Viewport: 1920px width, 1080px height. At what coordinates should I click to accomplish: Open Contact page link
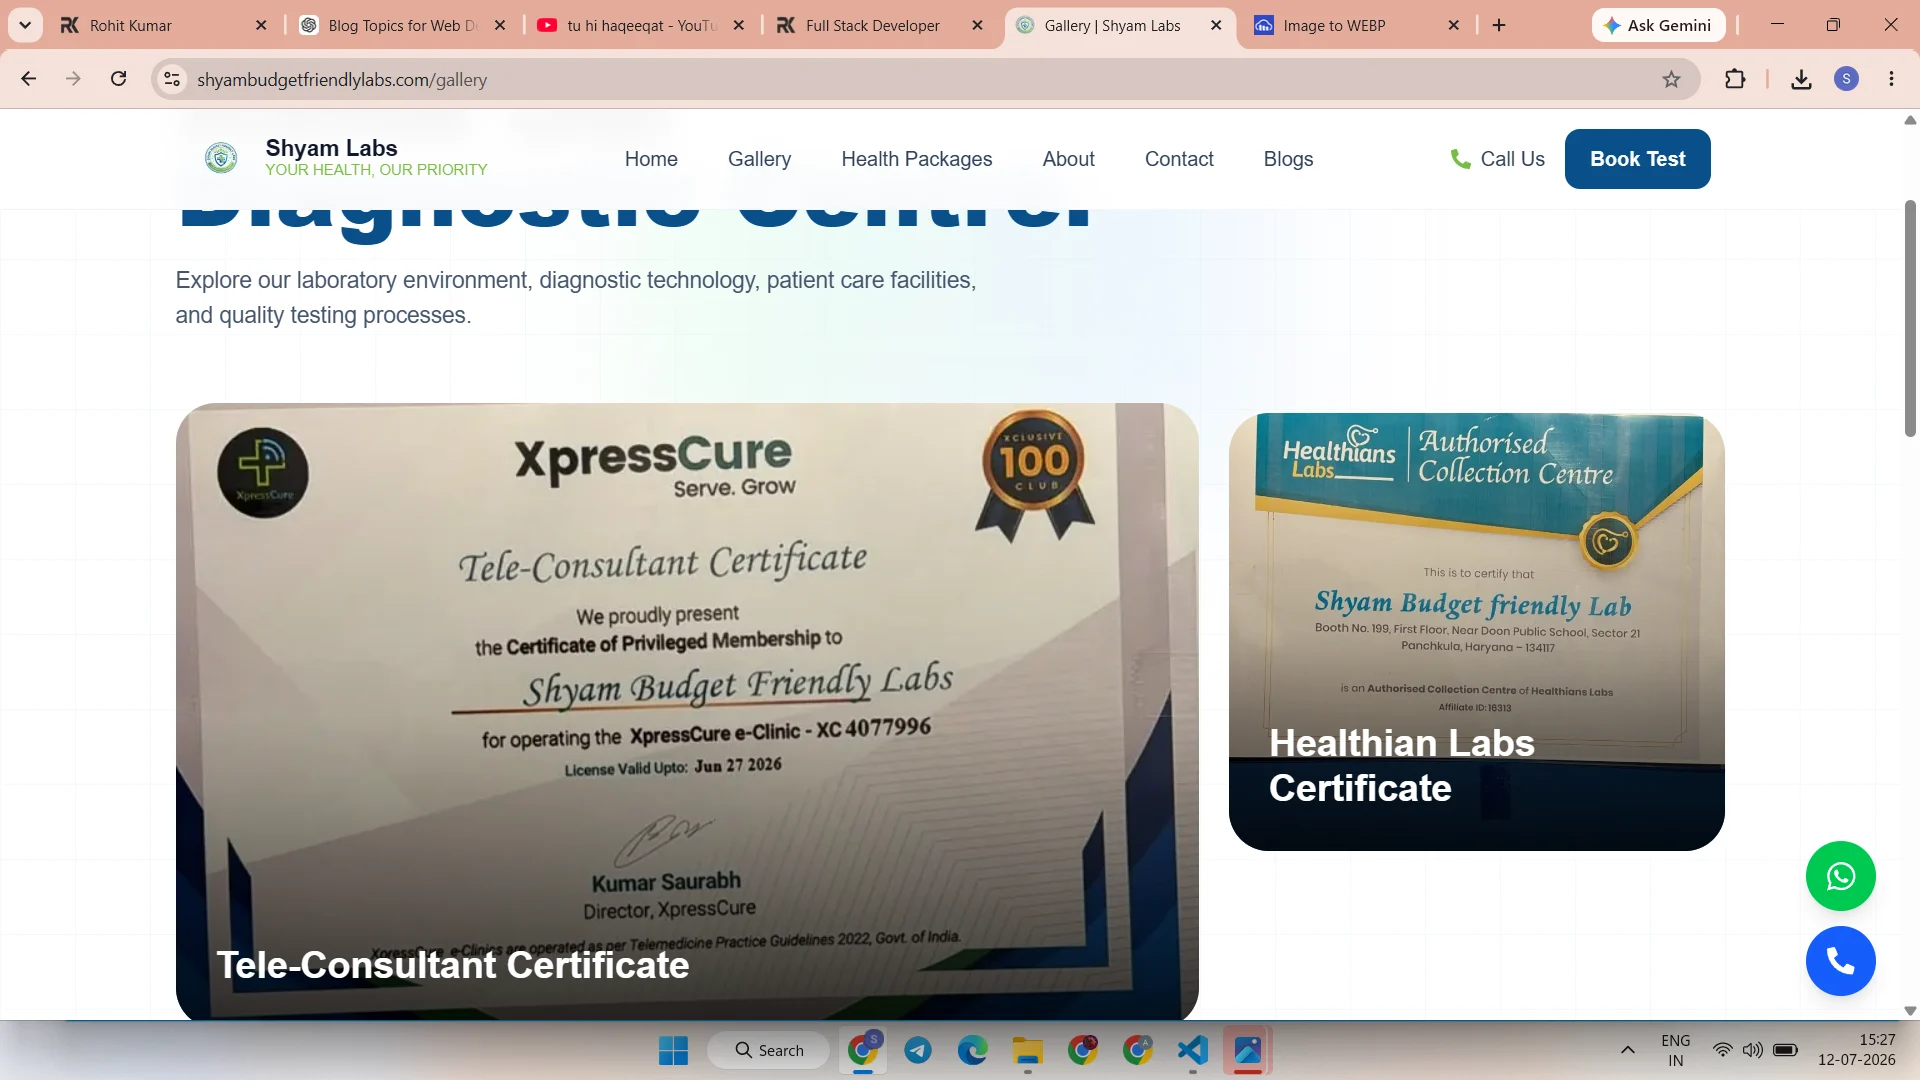tap(1179, 159)
